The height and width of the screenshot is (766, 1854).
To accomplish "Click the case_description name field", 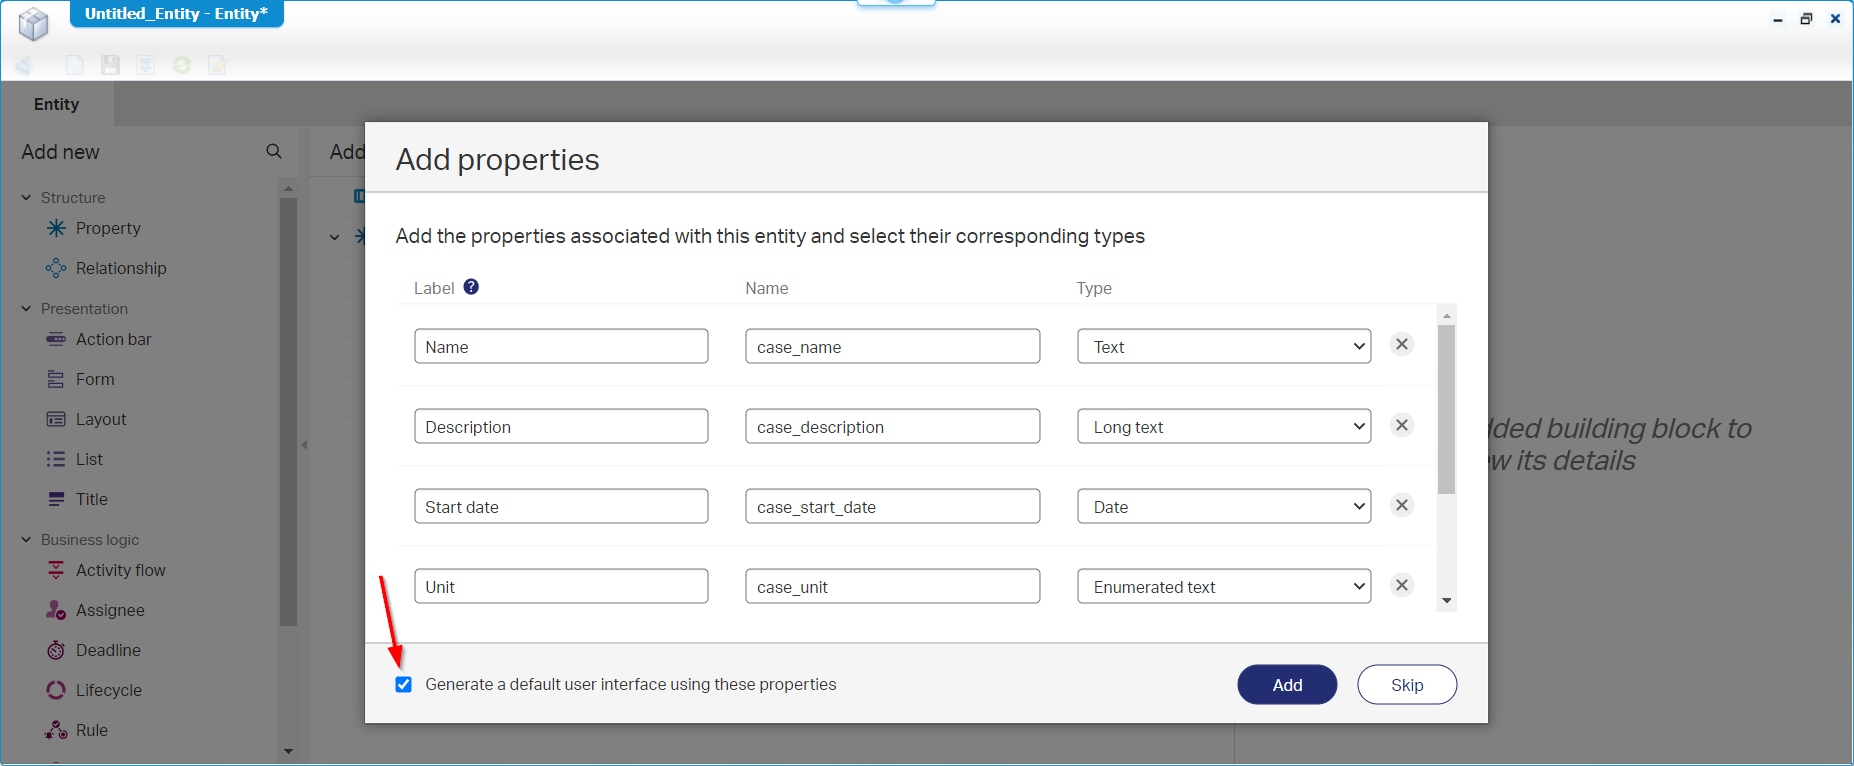I will 892,426.
